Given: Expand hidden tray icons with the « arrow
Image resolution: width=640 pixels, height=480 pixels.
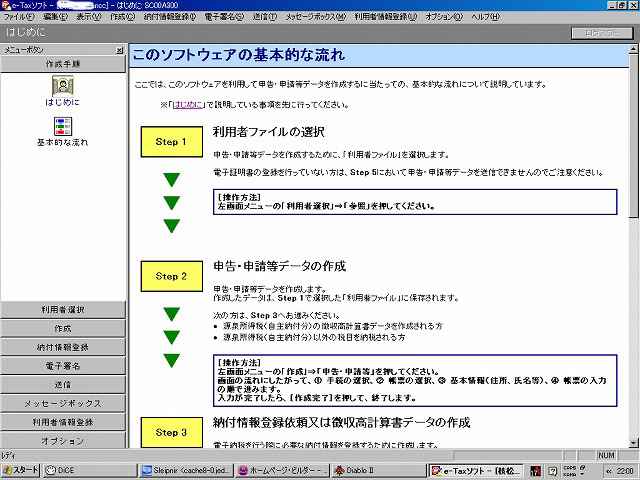Looking at the screenshot, I should pyautogui.click(x=609, y=471).
